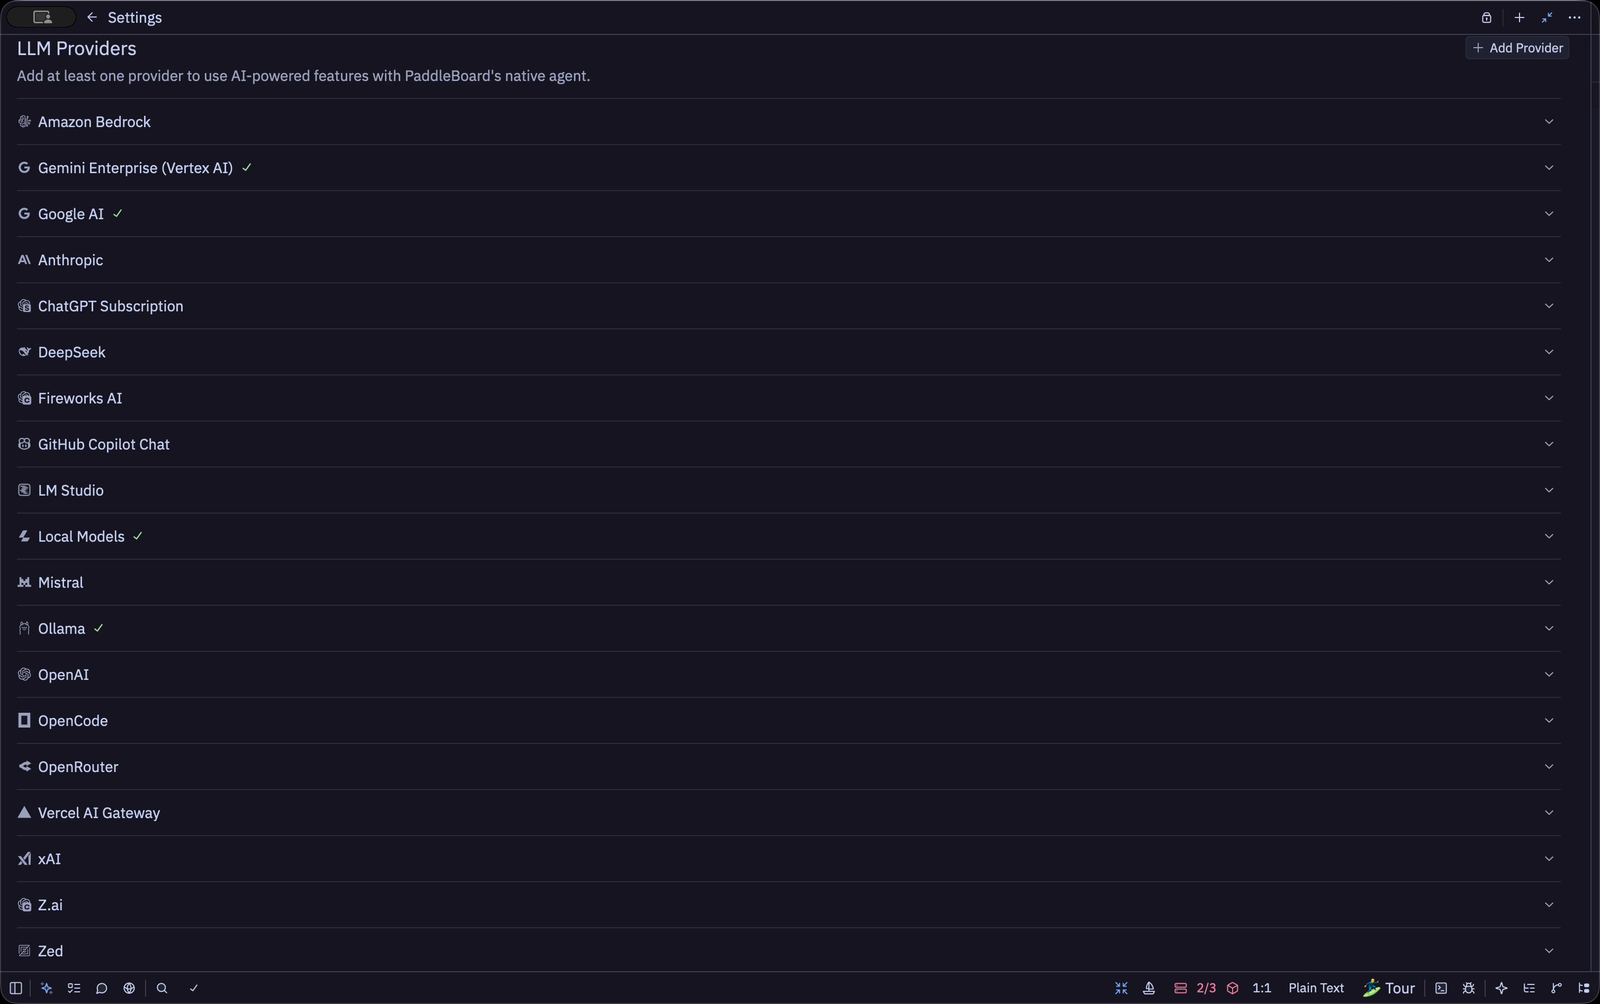
Task: Click the LLM Providers heading
Action: tap(77, 49)
